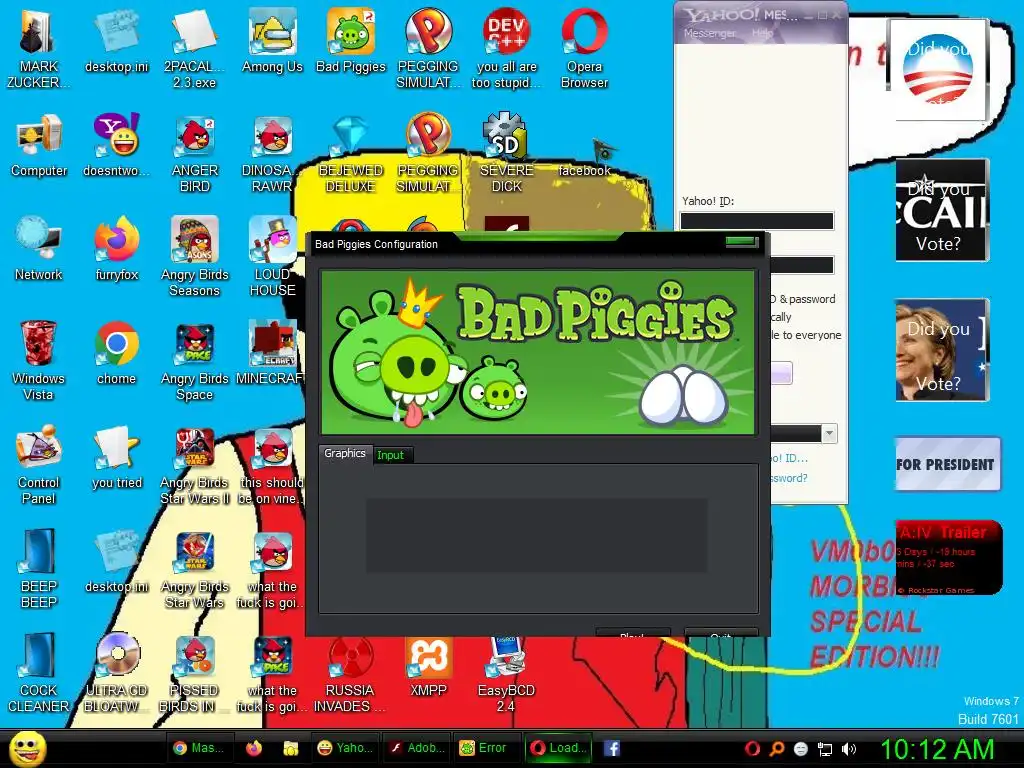1024x768 pixels.
Task: Click the Yahoo! ID input field
Action: pyautogui.click(x=757, y=221)
